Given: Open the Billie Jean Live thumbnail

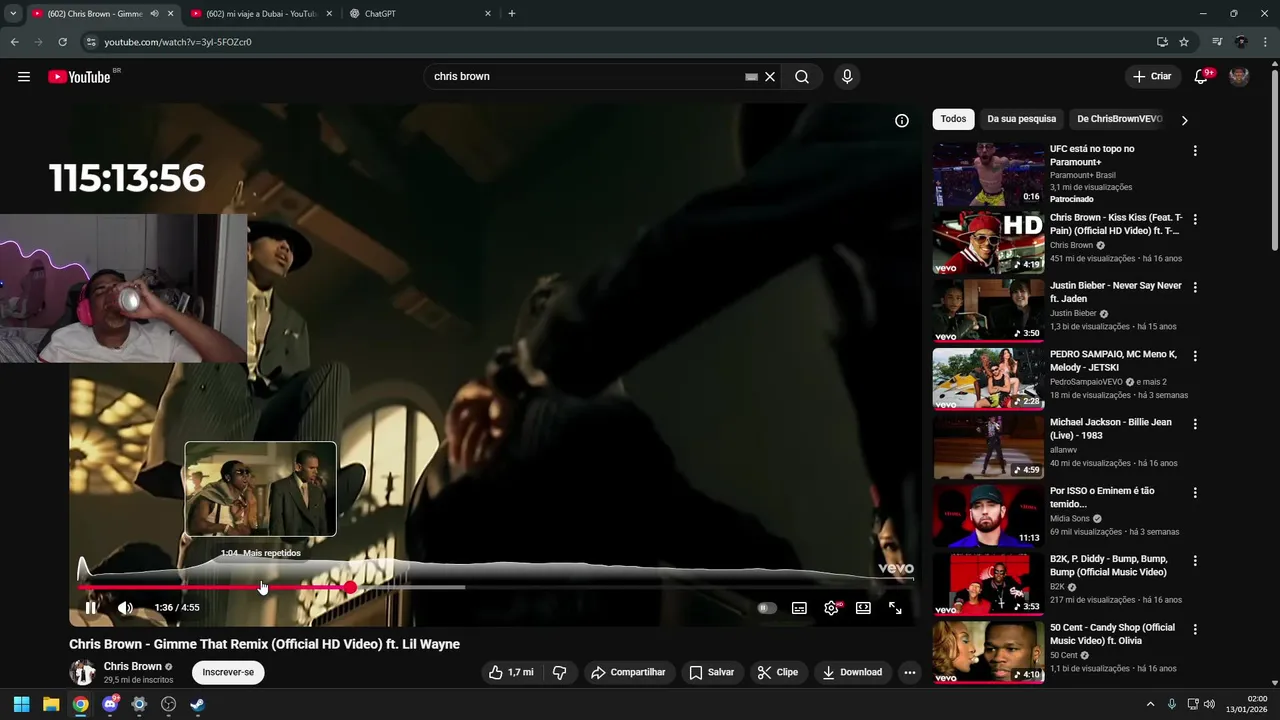Looking at the screenshot, I should coord(988,447).
